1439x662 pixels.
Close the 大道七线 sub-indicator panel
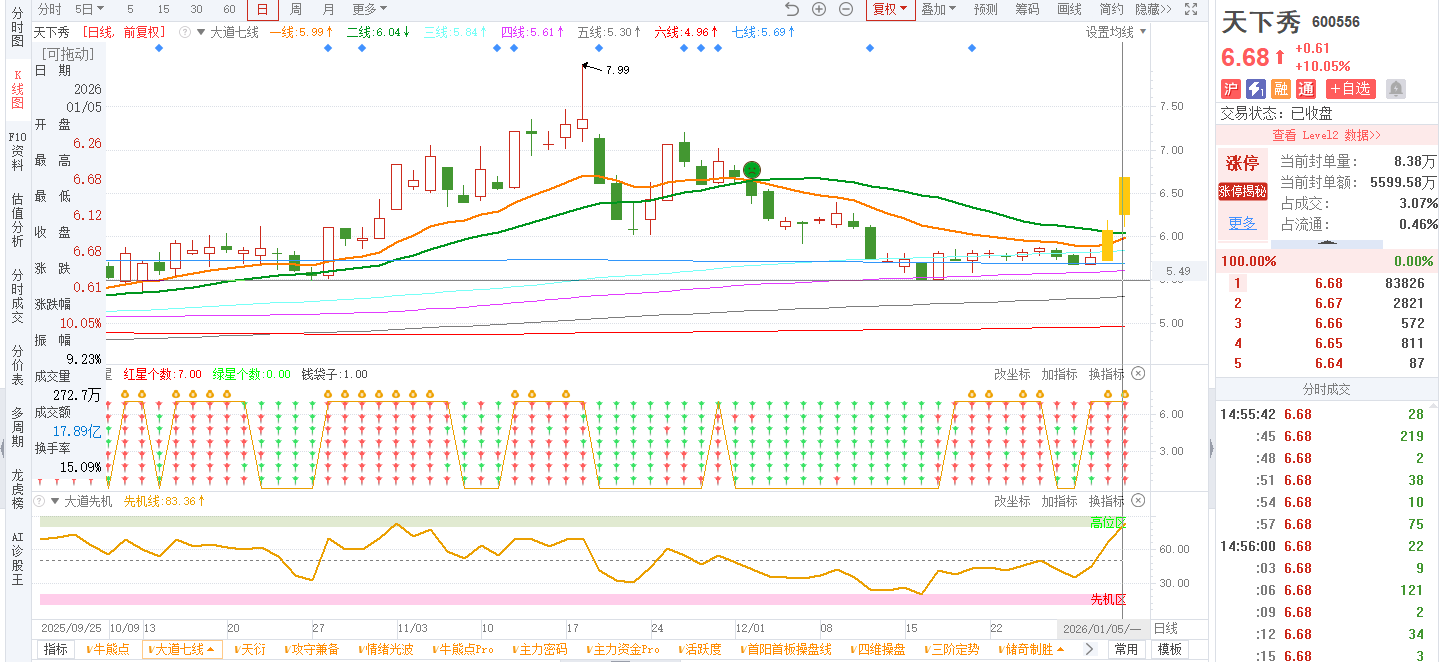1138,374
